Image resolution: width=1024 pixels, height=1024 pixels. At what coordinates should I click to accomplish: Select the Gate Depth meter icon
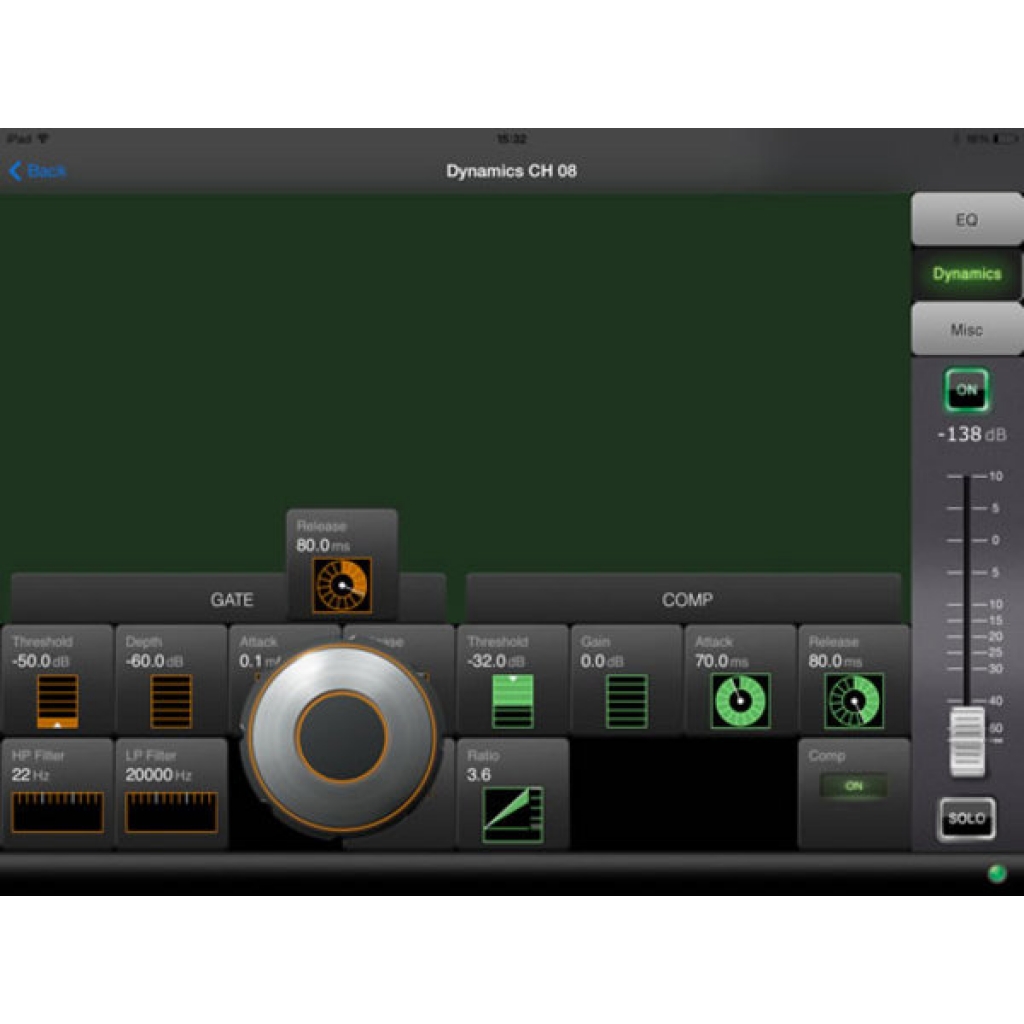coord(171,701)
